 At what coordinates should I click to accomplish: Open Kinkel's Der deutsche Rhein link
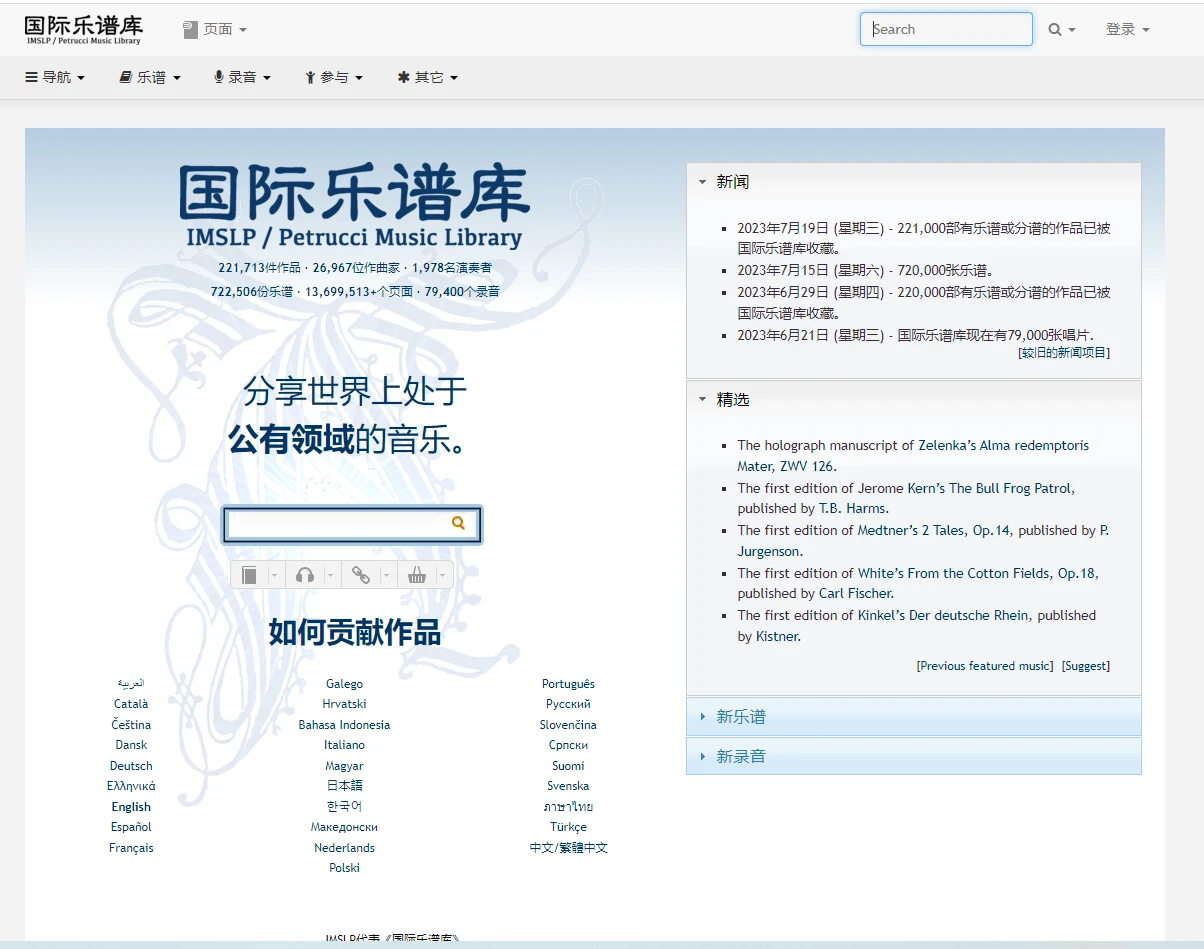click(x=942, y=616)
